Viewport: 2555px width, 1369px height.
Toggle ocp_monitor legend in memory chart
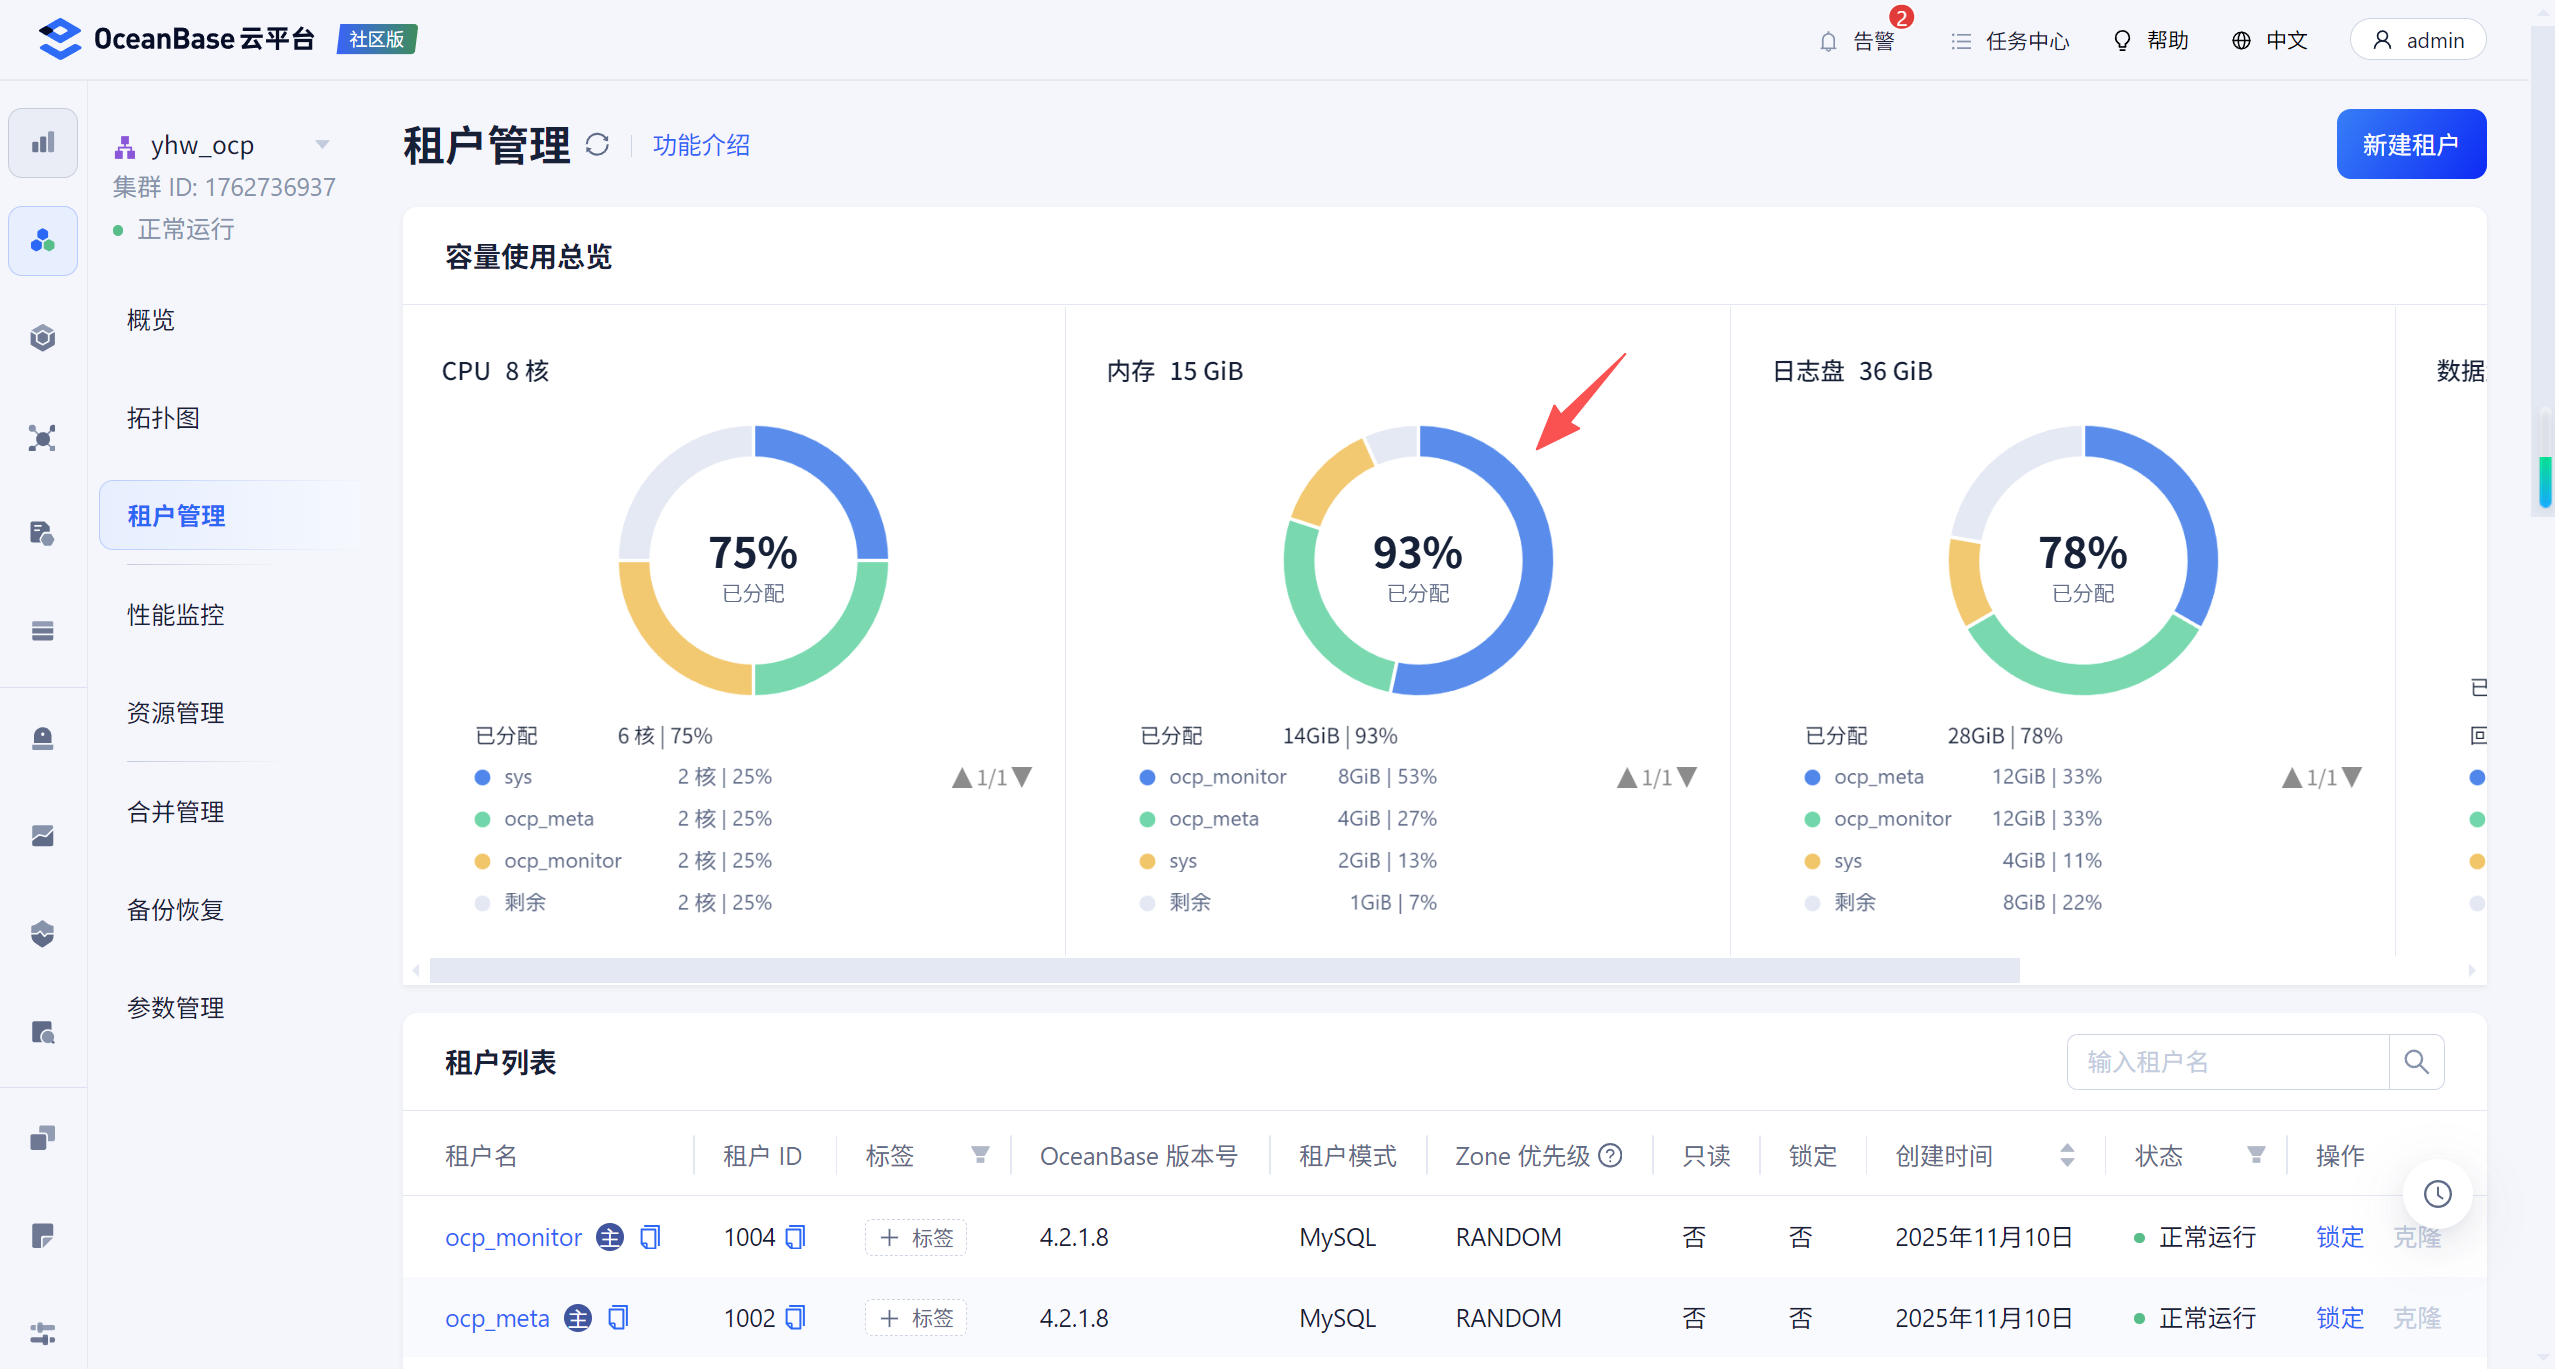pos(1227,777)
